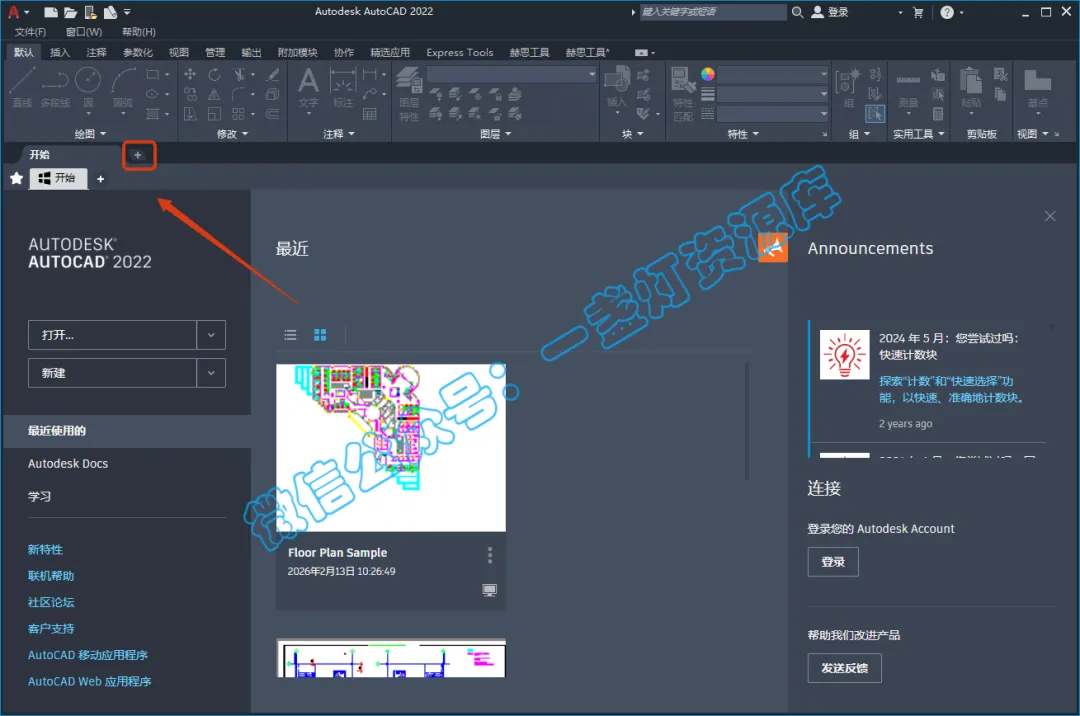Viewport: 1080px width, 716px height.
Task: Open the AutoCAD Web 应用程序 link
Action: click(x=90, y=682)
